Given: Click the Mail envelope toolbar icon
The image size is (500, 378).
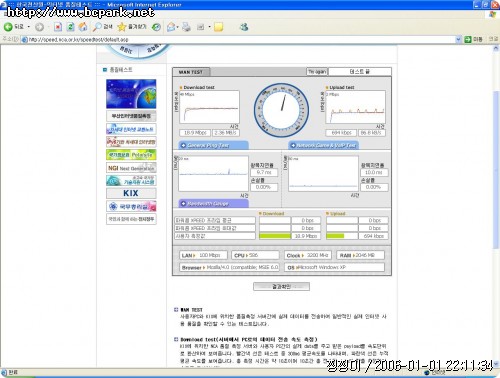Looking at the screenshot, I should 171,27.
